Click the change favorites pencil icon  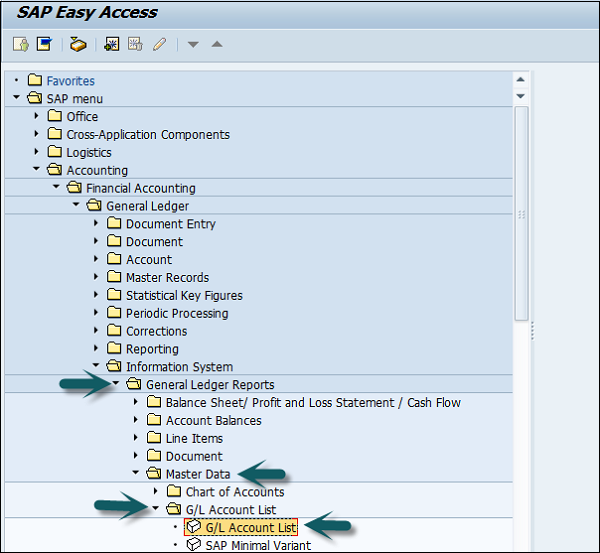click(159, 44)
